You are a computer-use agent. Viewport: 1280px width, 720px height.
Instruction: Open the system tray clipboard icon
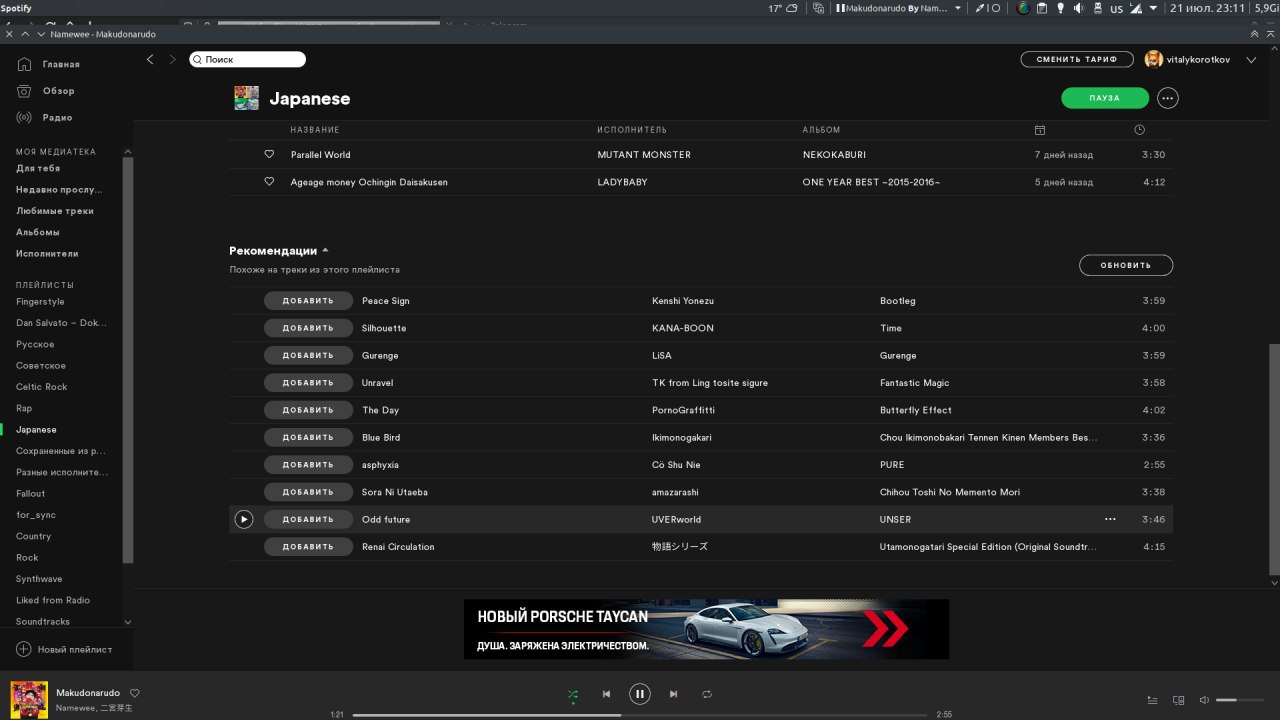point(1041,8)
